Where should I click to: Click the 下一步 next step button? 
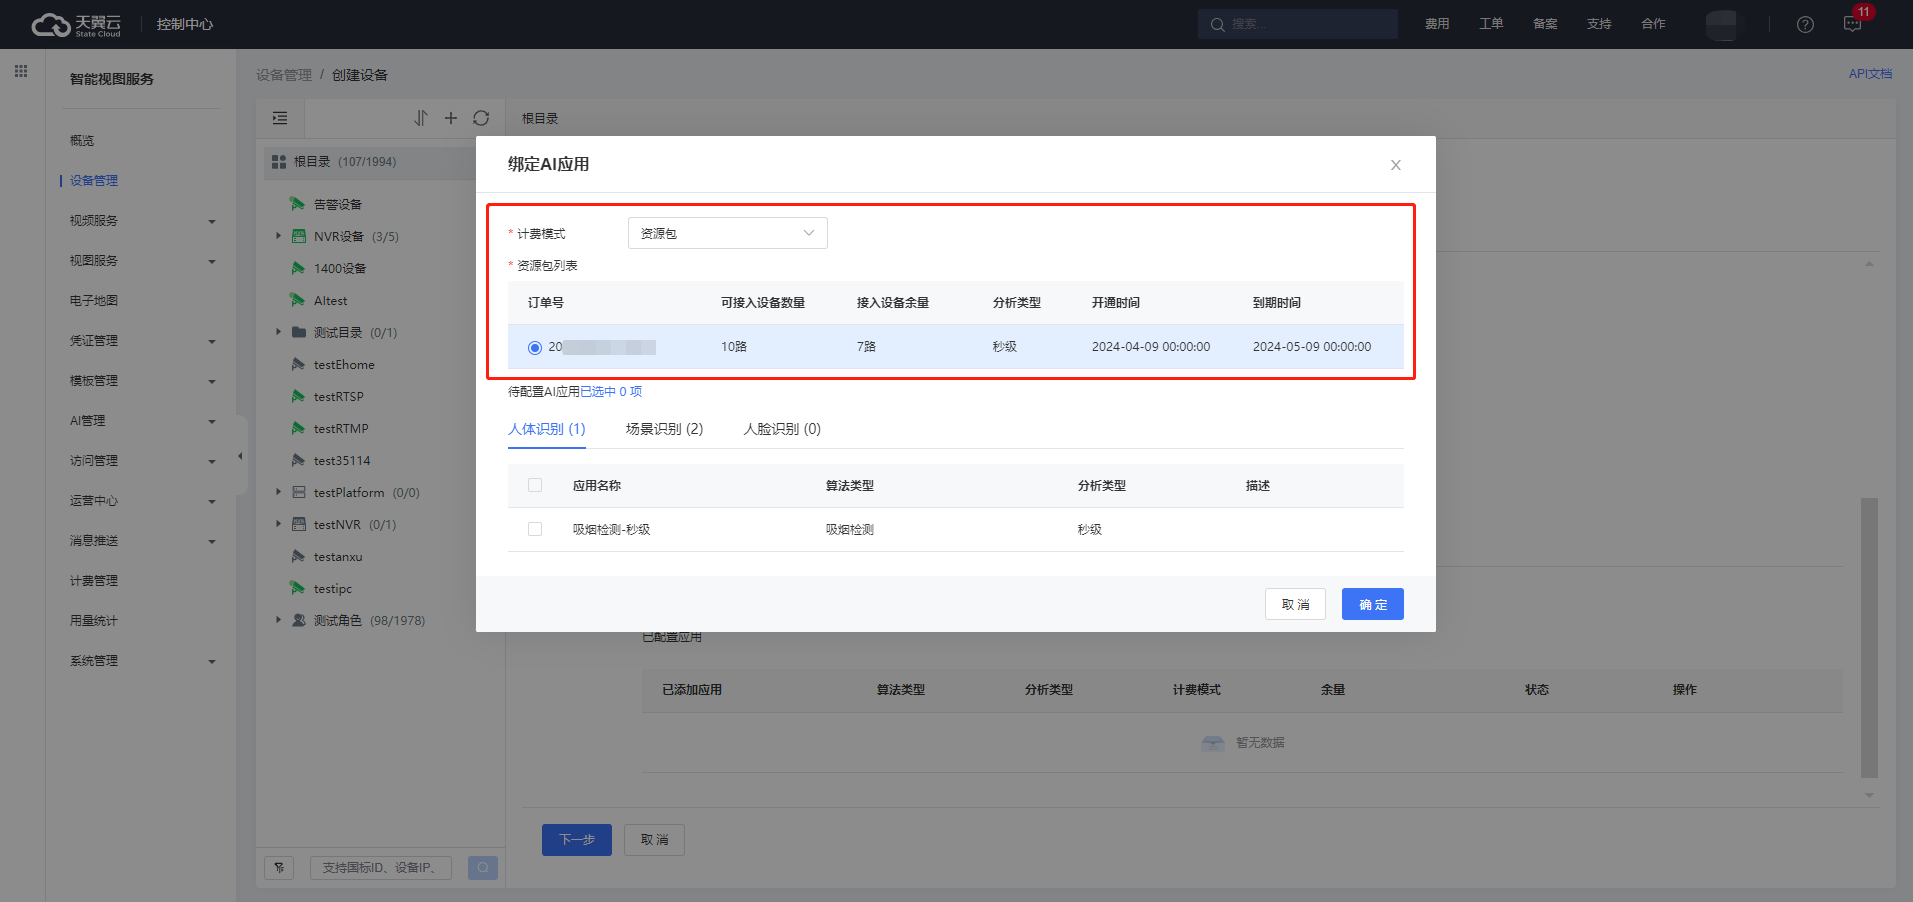pyautogui.click(x=577, y=840)
